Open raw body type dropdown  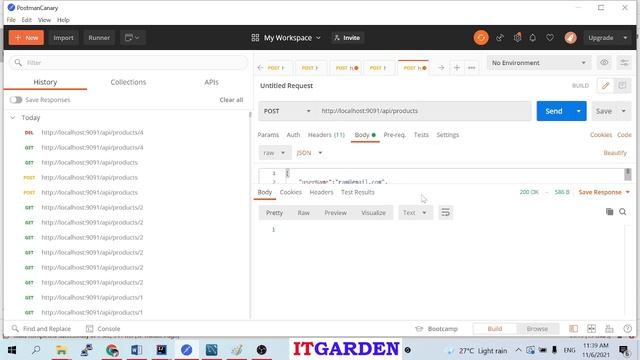274,153
